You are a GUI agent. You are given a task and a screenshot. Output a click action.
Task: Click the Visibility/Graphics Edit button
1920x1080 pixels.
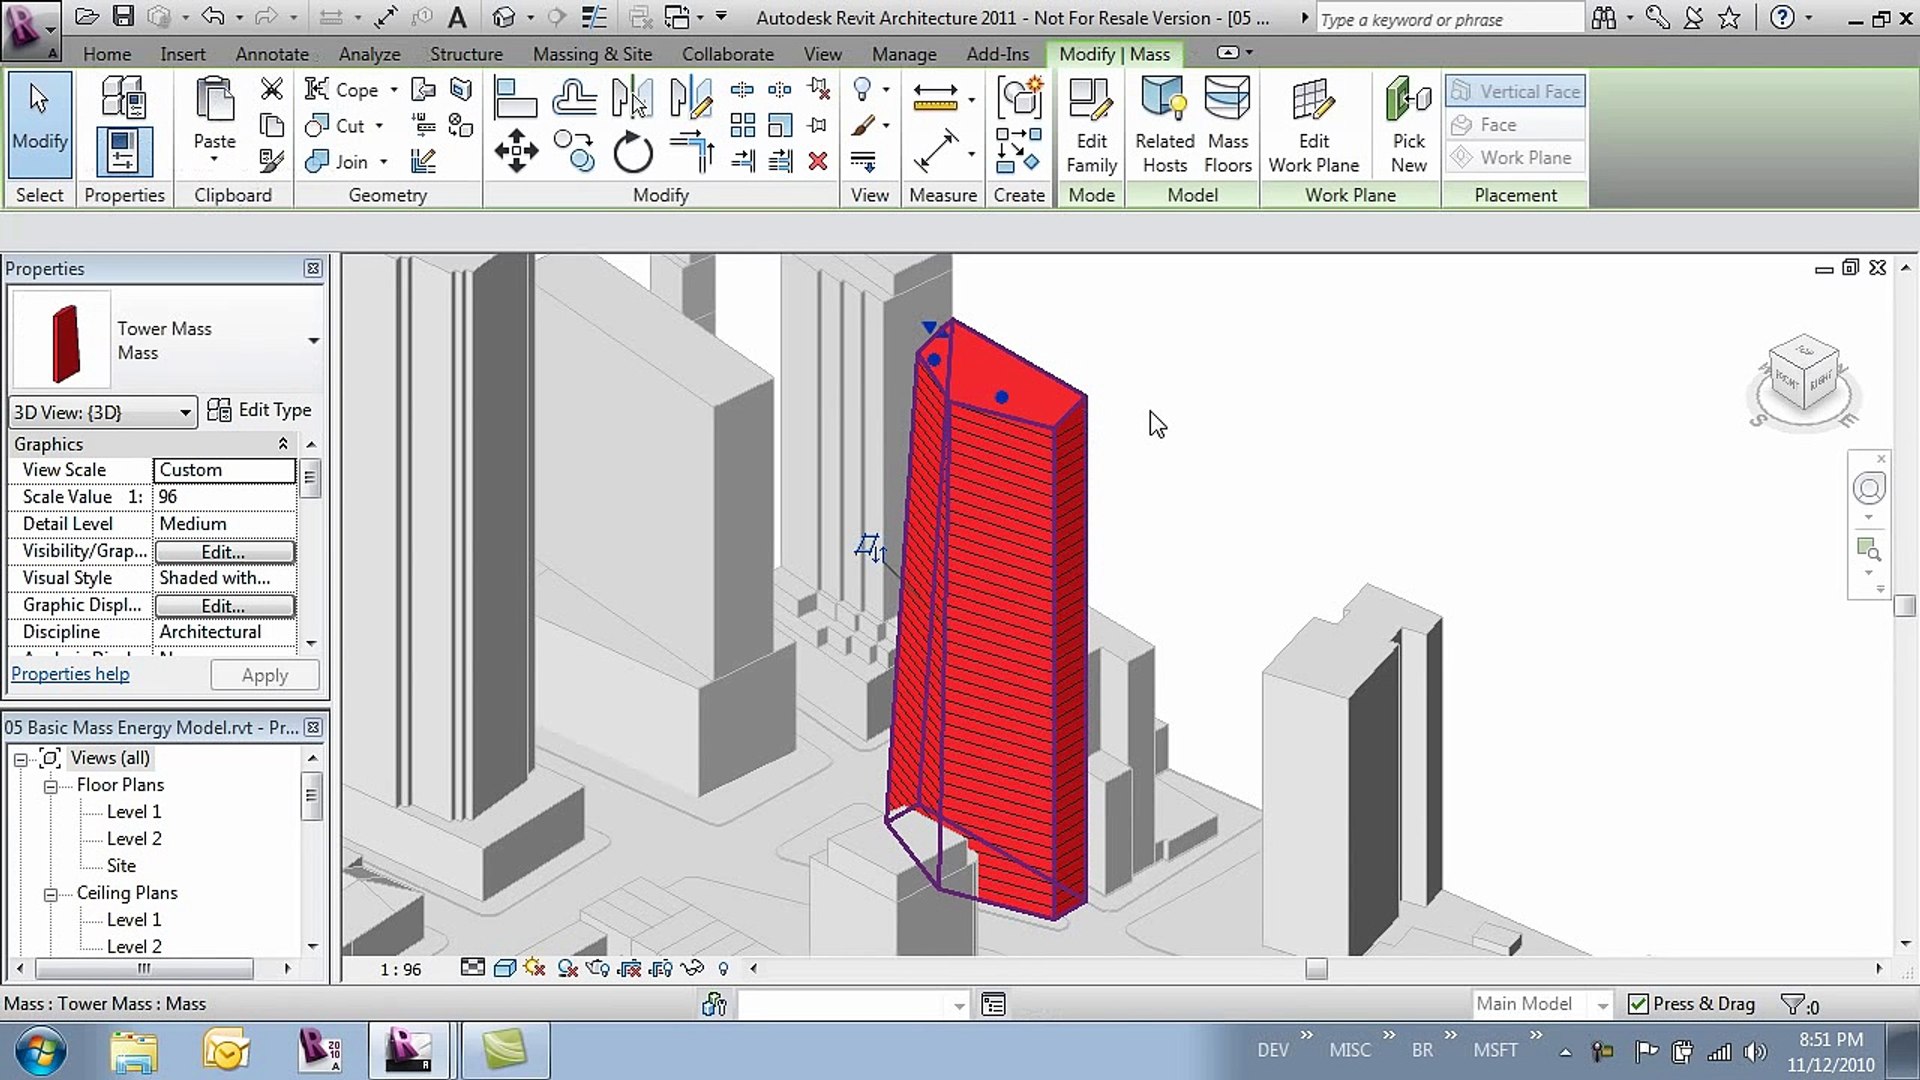coord(224,552)
